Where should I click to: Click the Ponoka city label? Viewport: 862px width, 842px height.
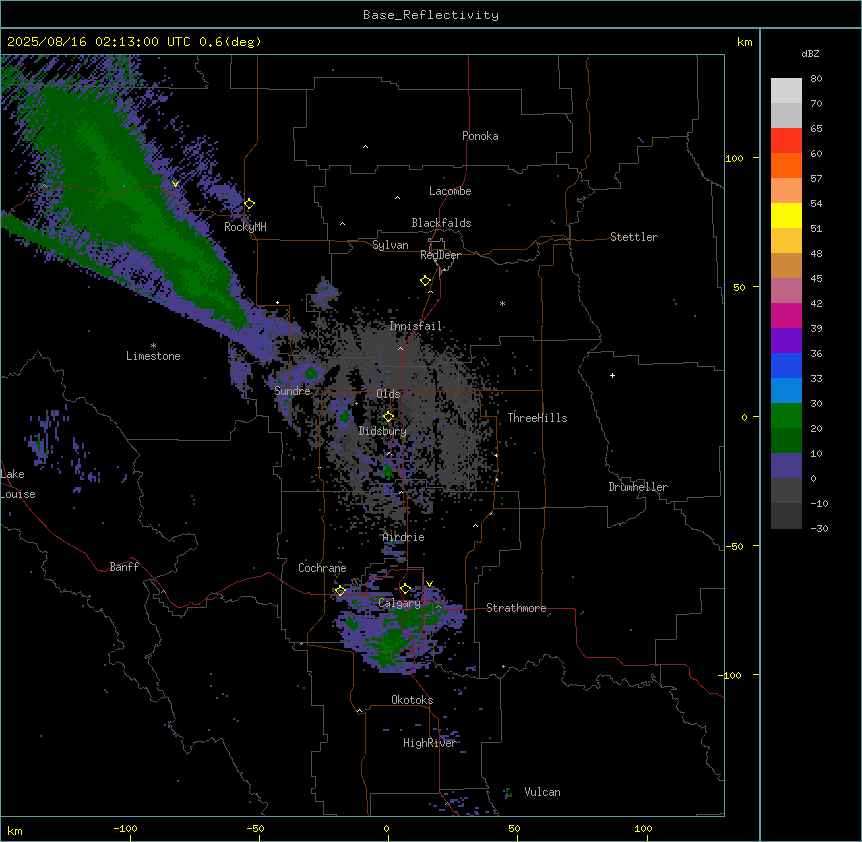click(x=480, y=136)
